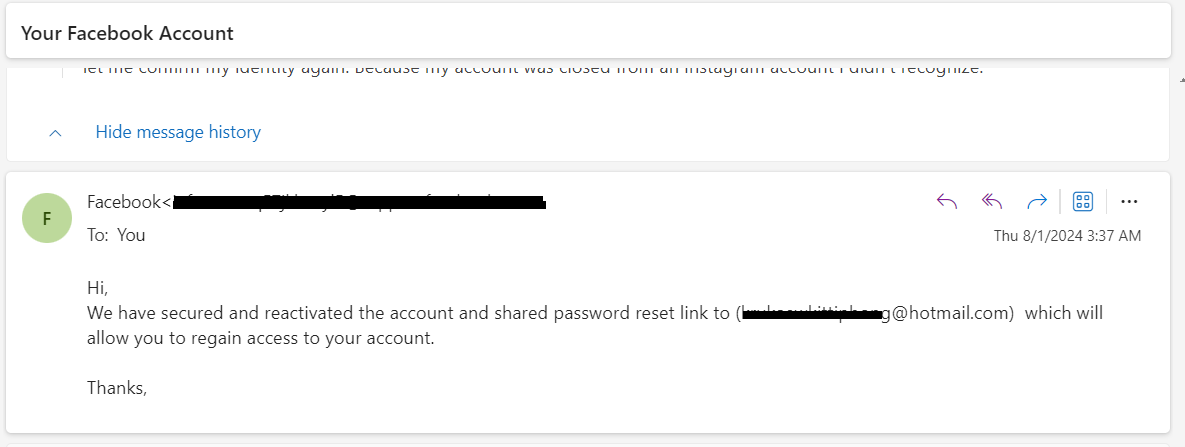Click the To: label
1185x447 pixels.
point(98,235)
